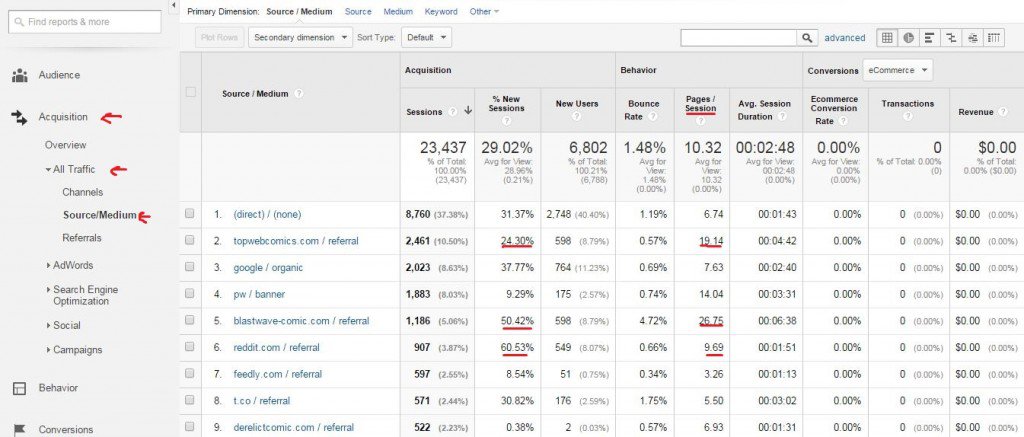Viewport: 1024px width, 437px height.
Task: Click the search magnifier button
Action: [807, 38]
